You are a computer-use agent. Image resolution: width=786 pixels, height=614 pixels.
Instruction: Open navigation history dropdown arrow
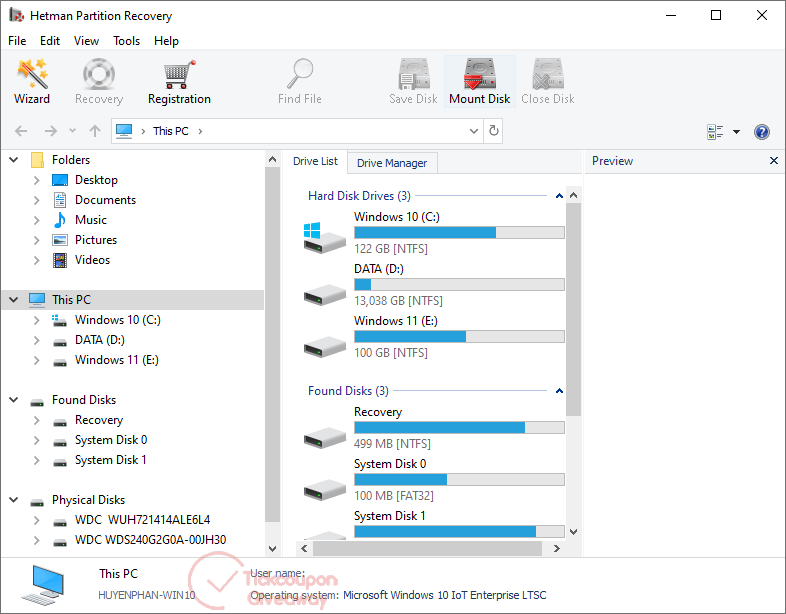73,131
